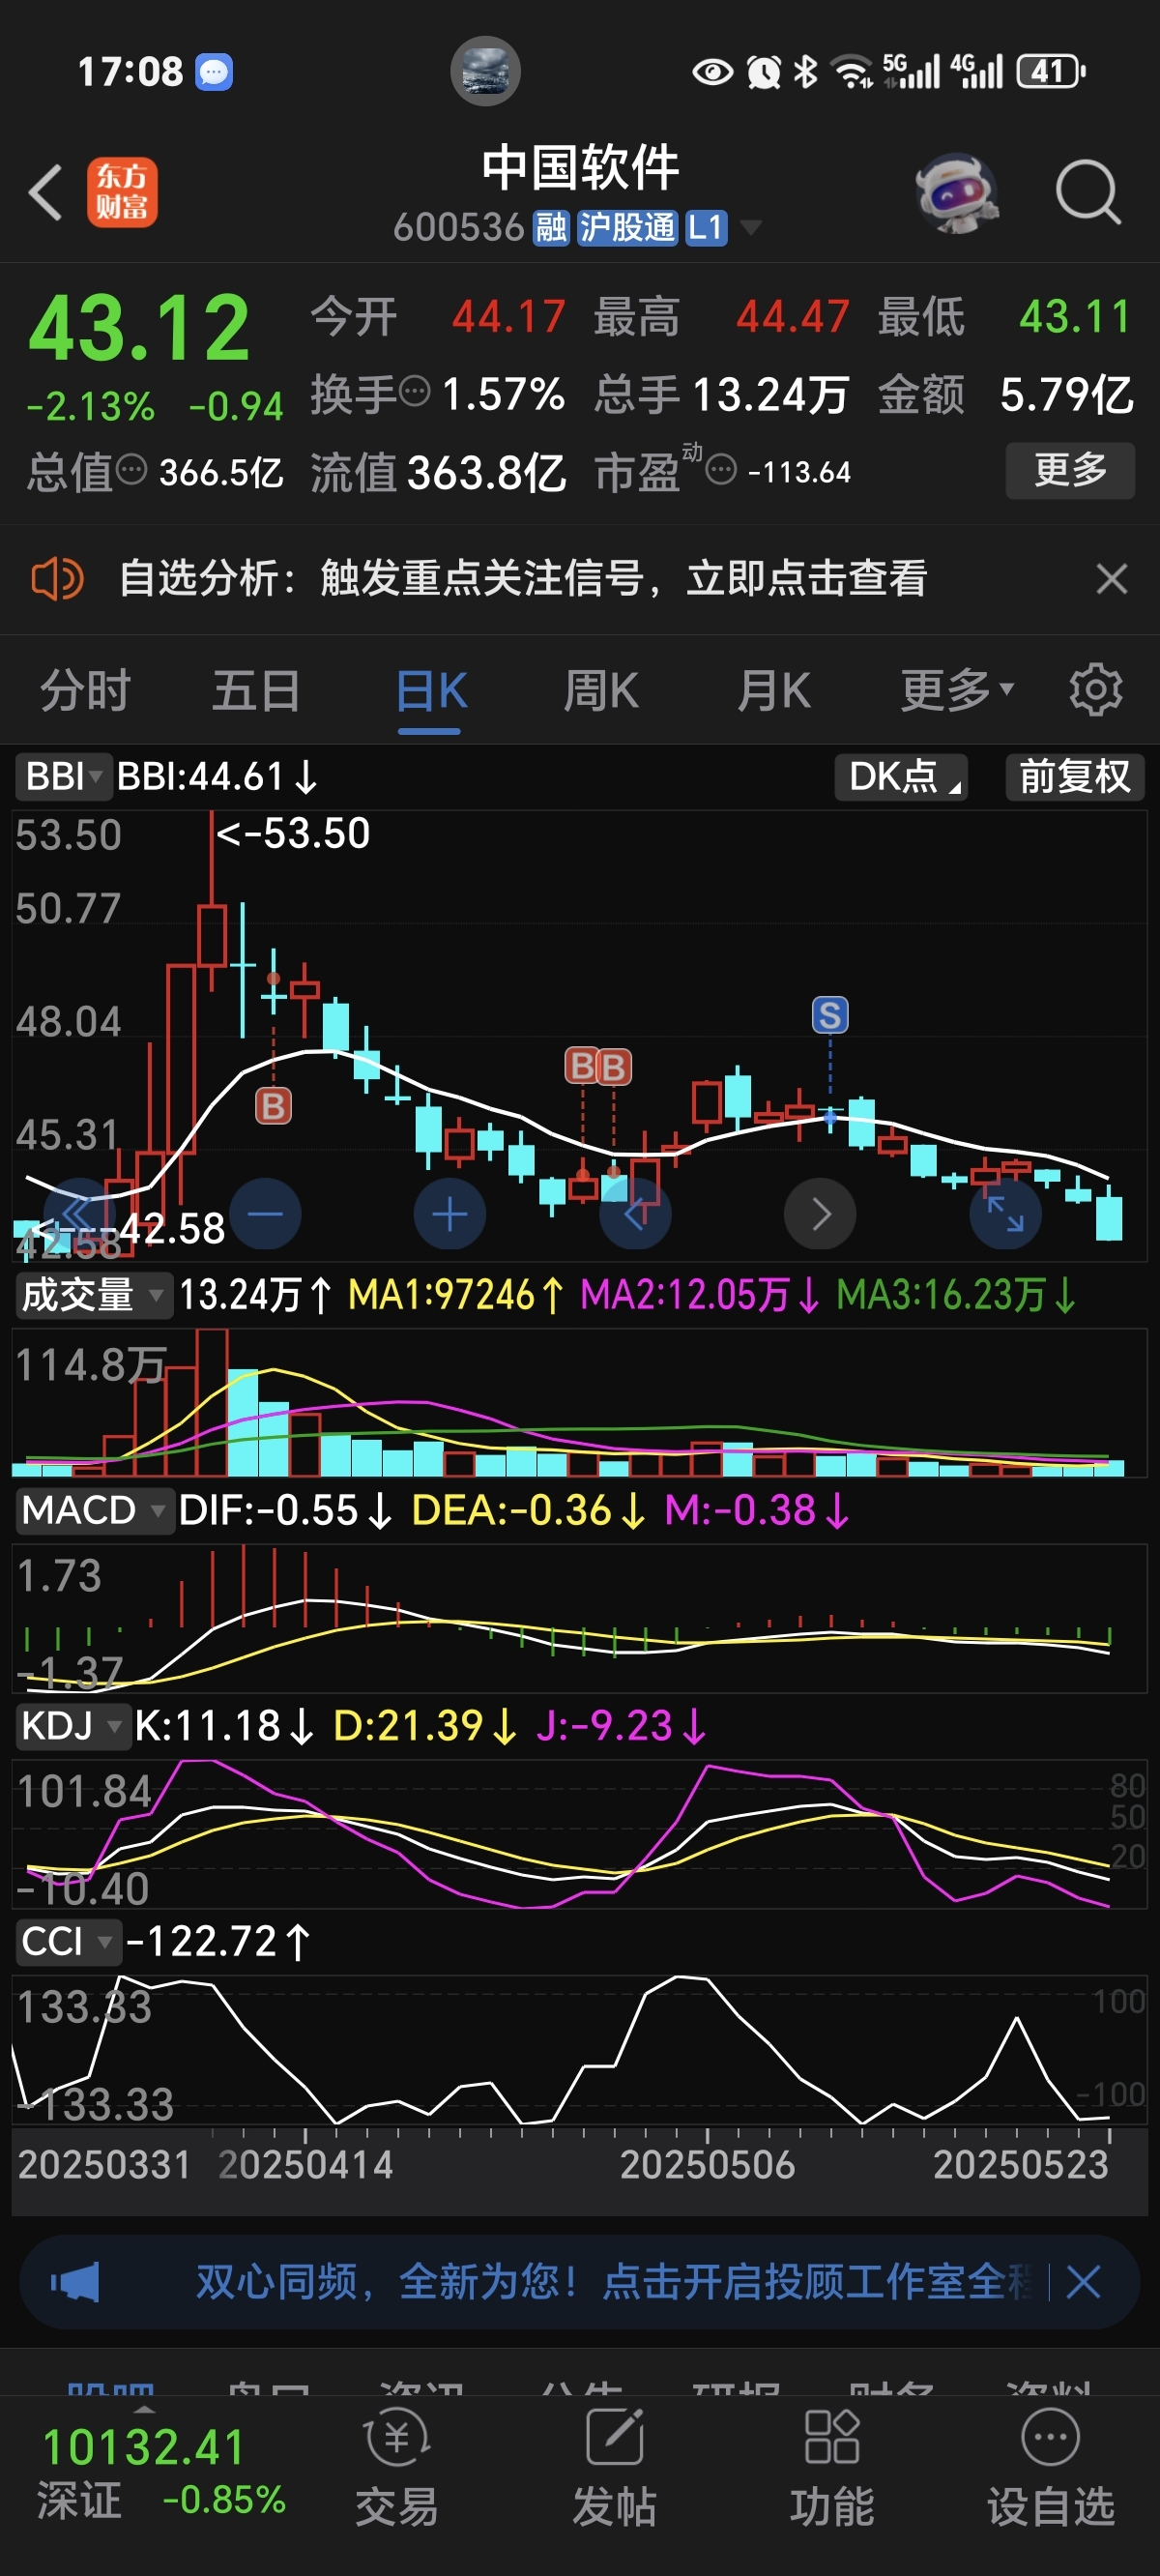Image resolution: width=1160 pixels, height=2576 pixels.
Task: Switch to the 周K tab
Action: pyautogui.click(x=600, y=690)
